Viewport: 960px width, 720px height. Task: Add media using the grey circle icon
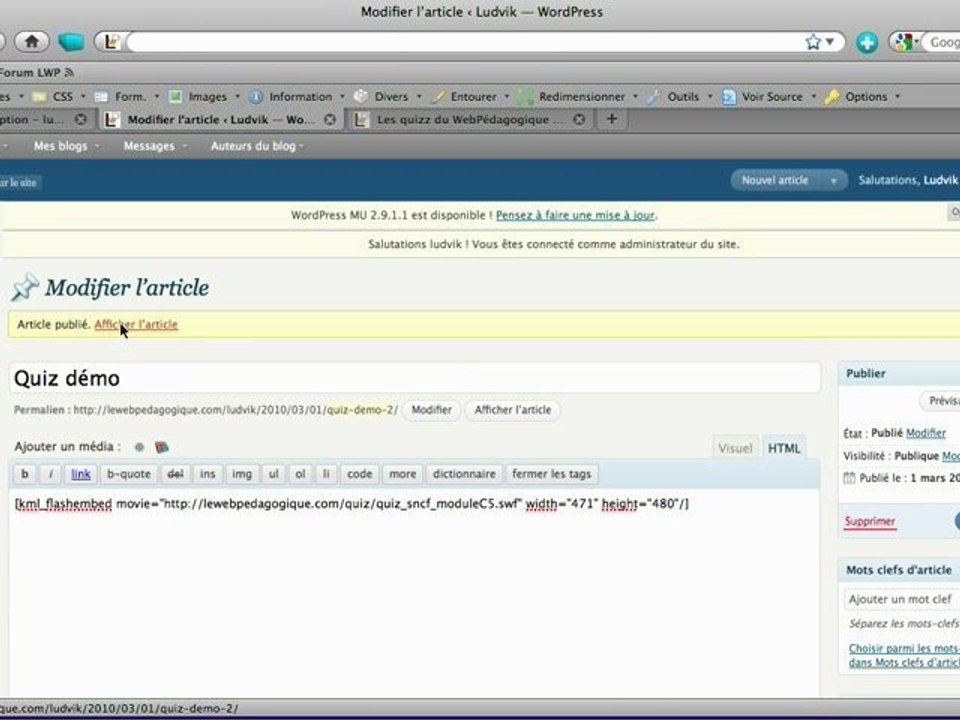tap(140, 447)
